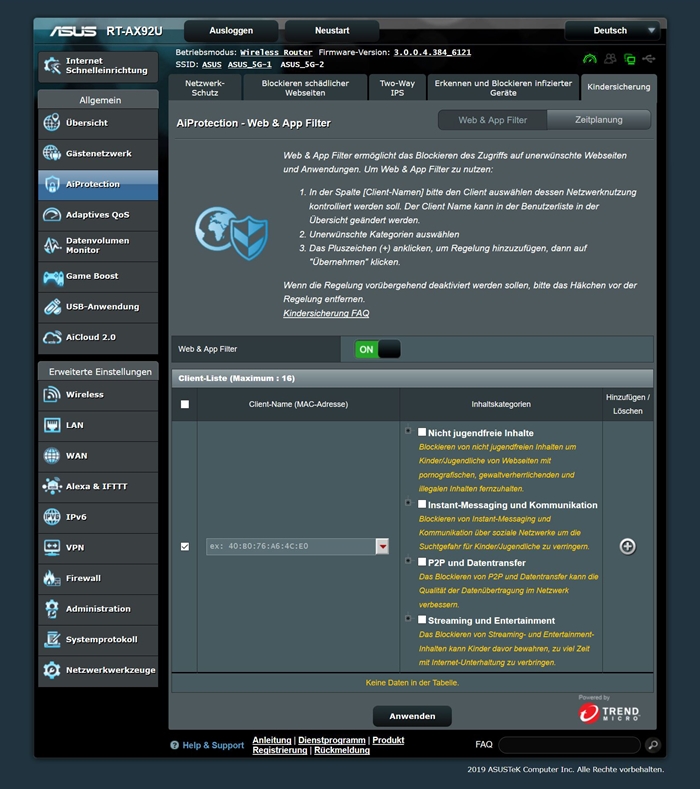Screen dimensions: 700x789
Task: Open the Registrierung footer link
Action: [280, 750]
